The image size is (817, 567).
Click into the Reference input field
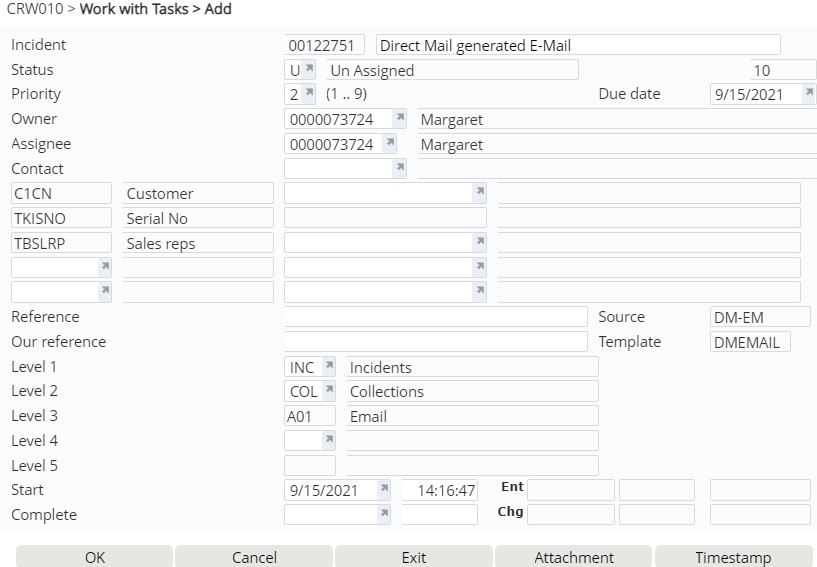pos(436,317)
